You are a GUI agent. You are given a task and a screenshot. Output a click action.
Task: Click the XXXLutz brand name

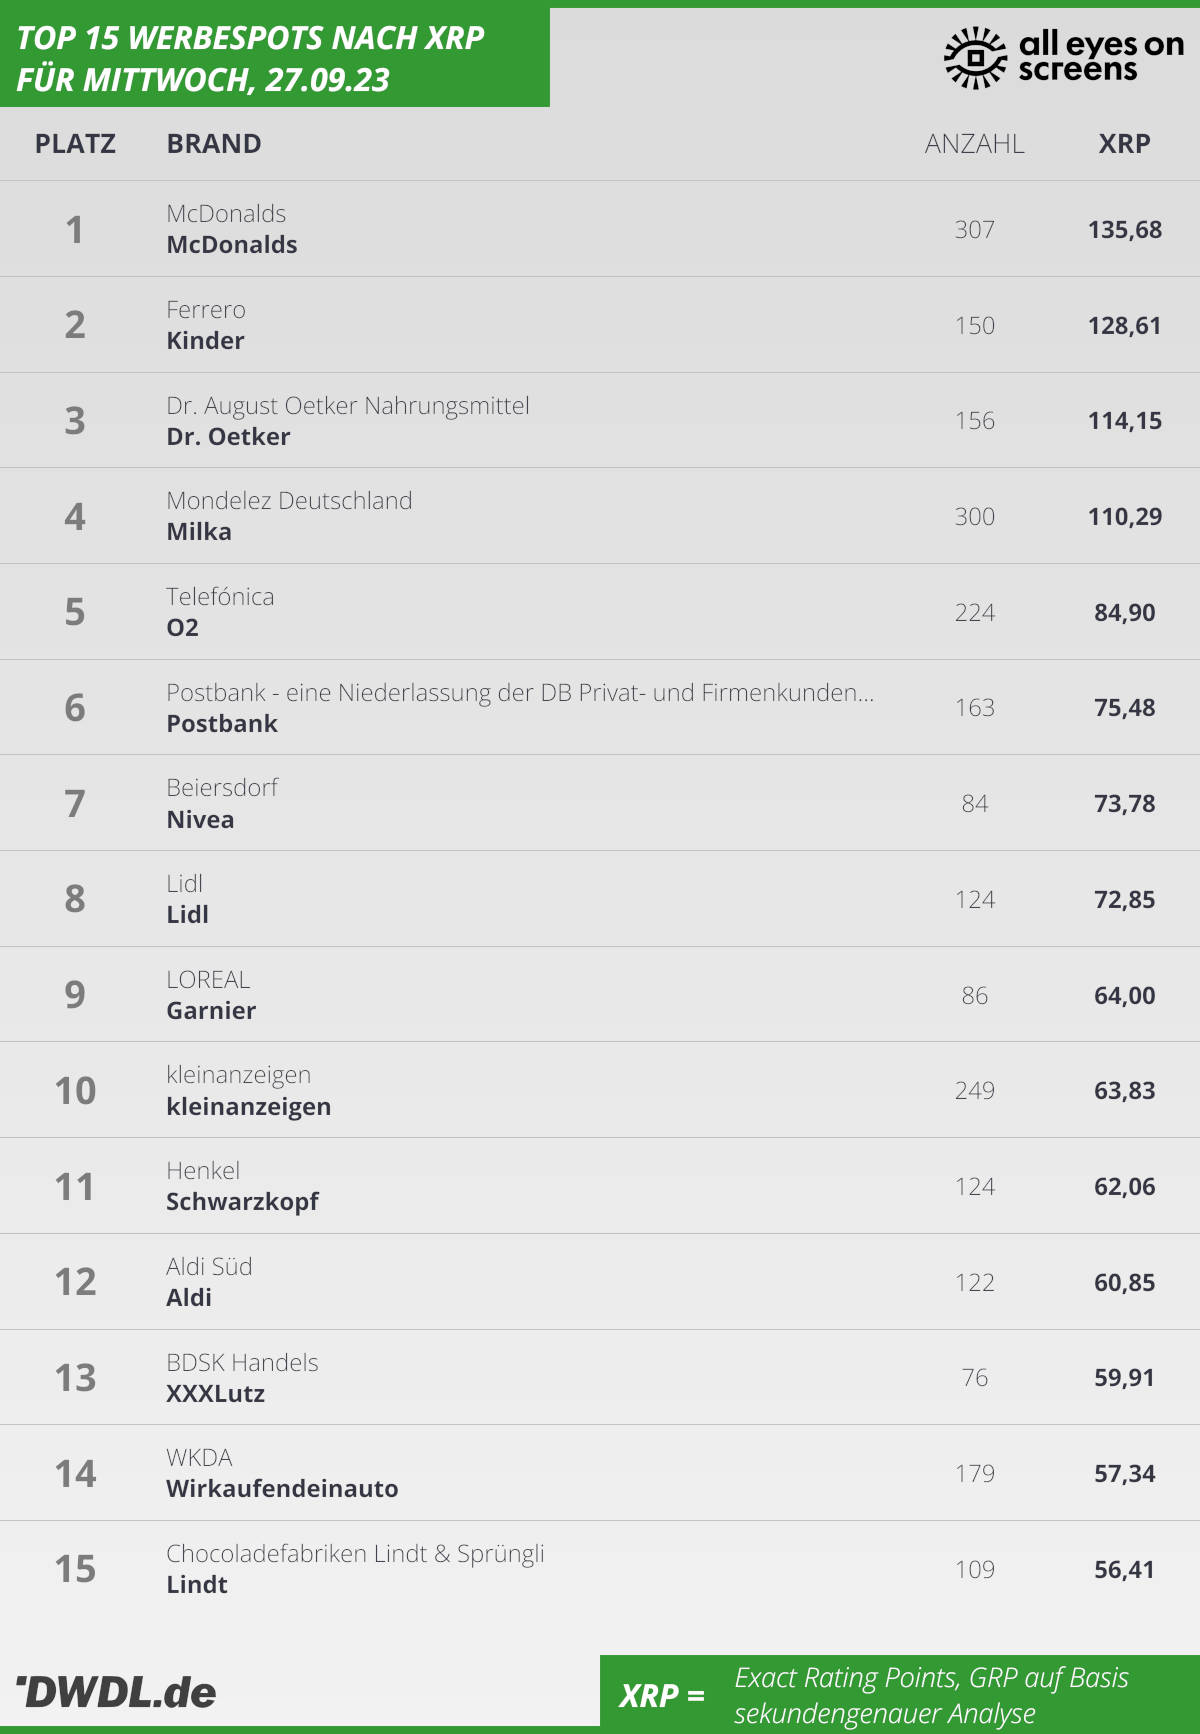(x=216, y=1394)
